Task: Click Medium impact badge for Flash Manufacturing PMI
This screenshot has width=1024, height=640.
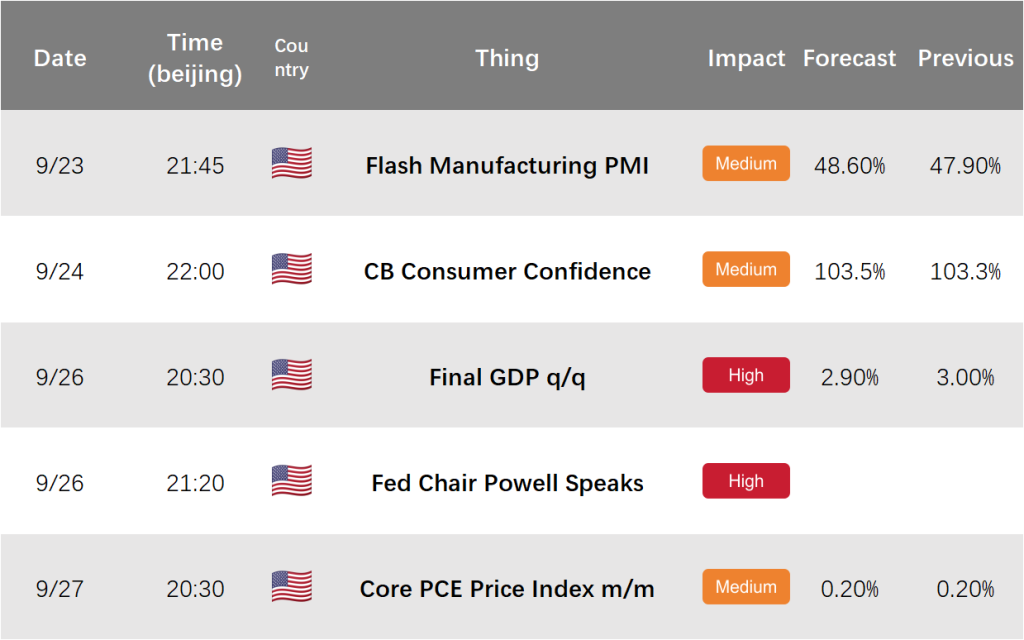Action: pyautogui.click(x=746, y=163)
